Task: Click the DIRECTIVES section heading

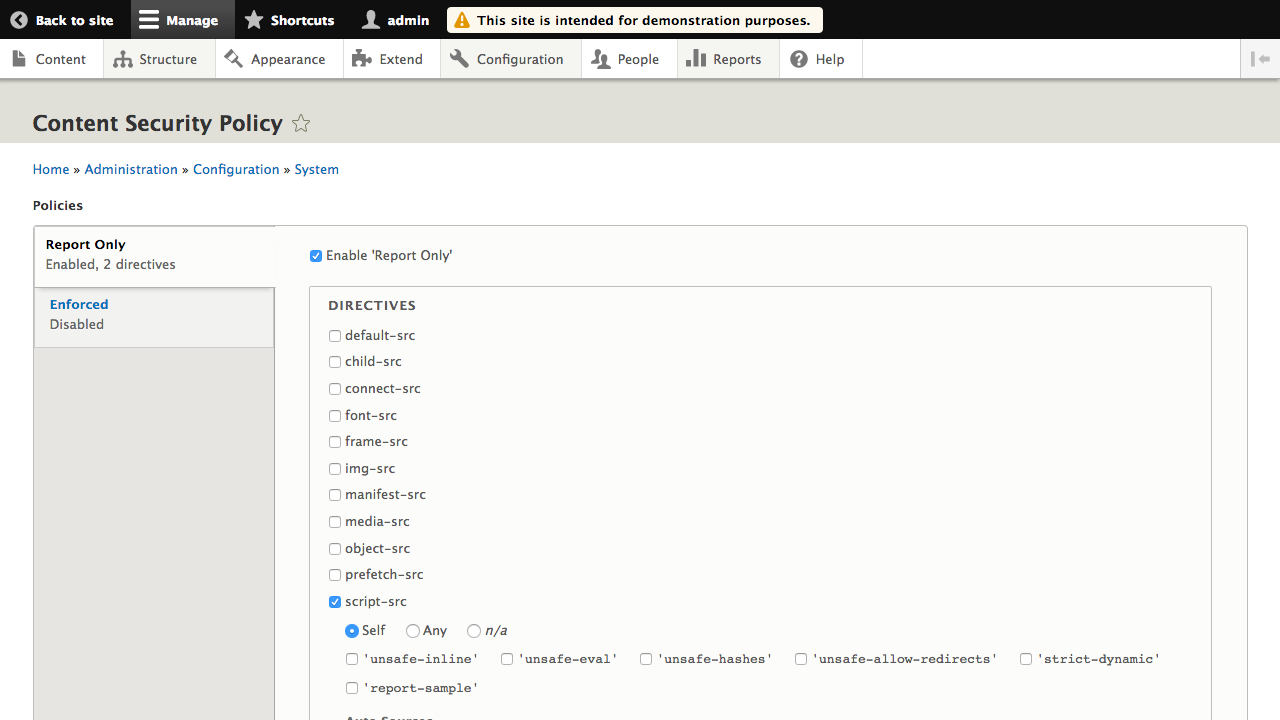Action: click(x=372, y=305)
